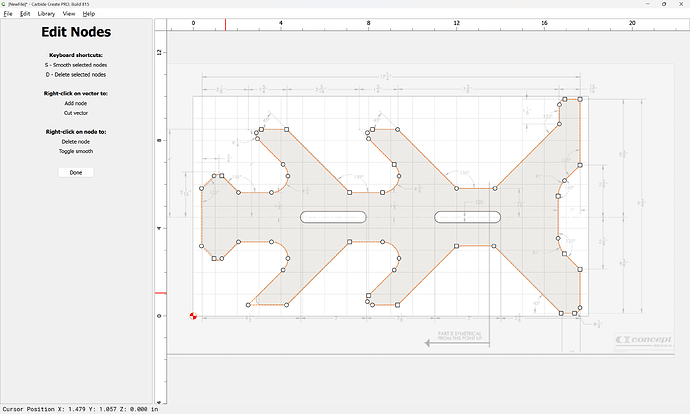The image size is (690, 414).
Task: Click the "Keyboard shortcuts:" label
Action: click(76, 55)
